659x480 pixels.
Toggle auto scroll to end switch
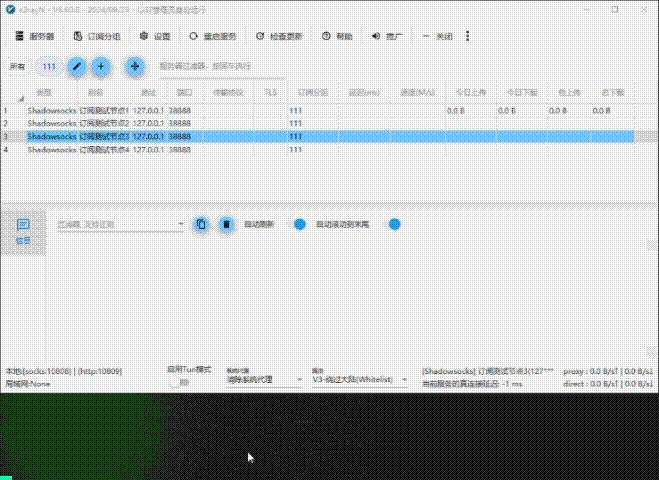click(392, 224)
